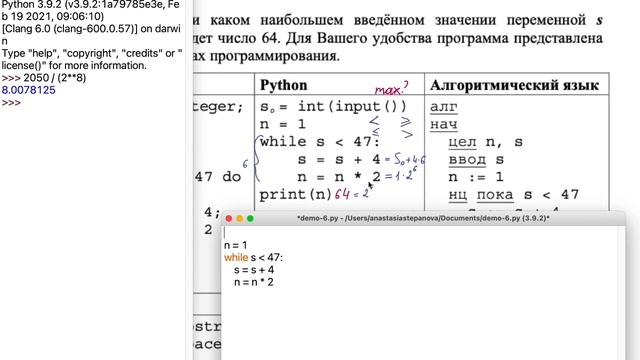Click 'программирования.' in document paragraph
This screenshot has height=360, width=640.
(x=274, y=56)
